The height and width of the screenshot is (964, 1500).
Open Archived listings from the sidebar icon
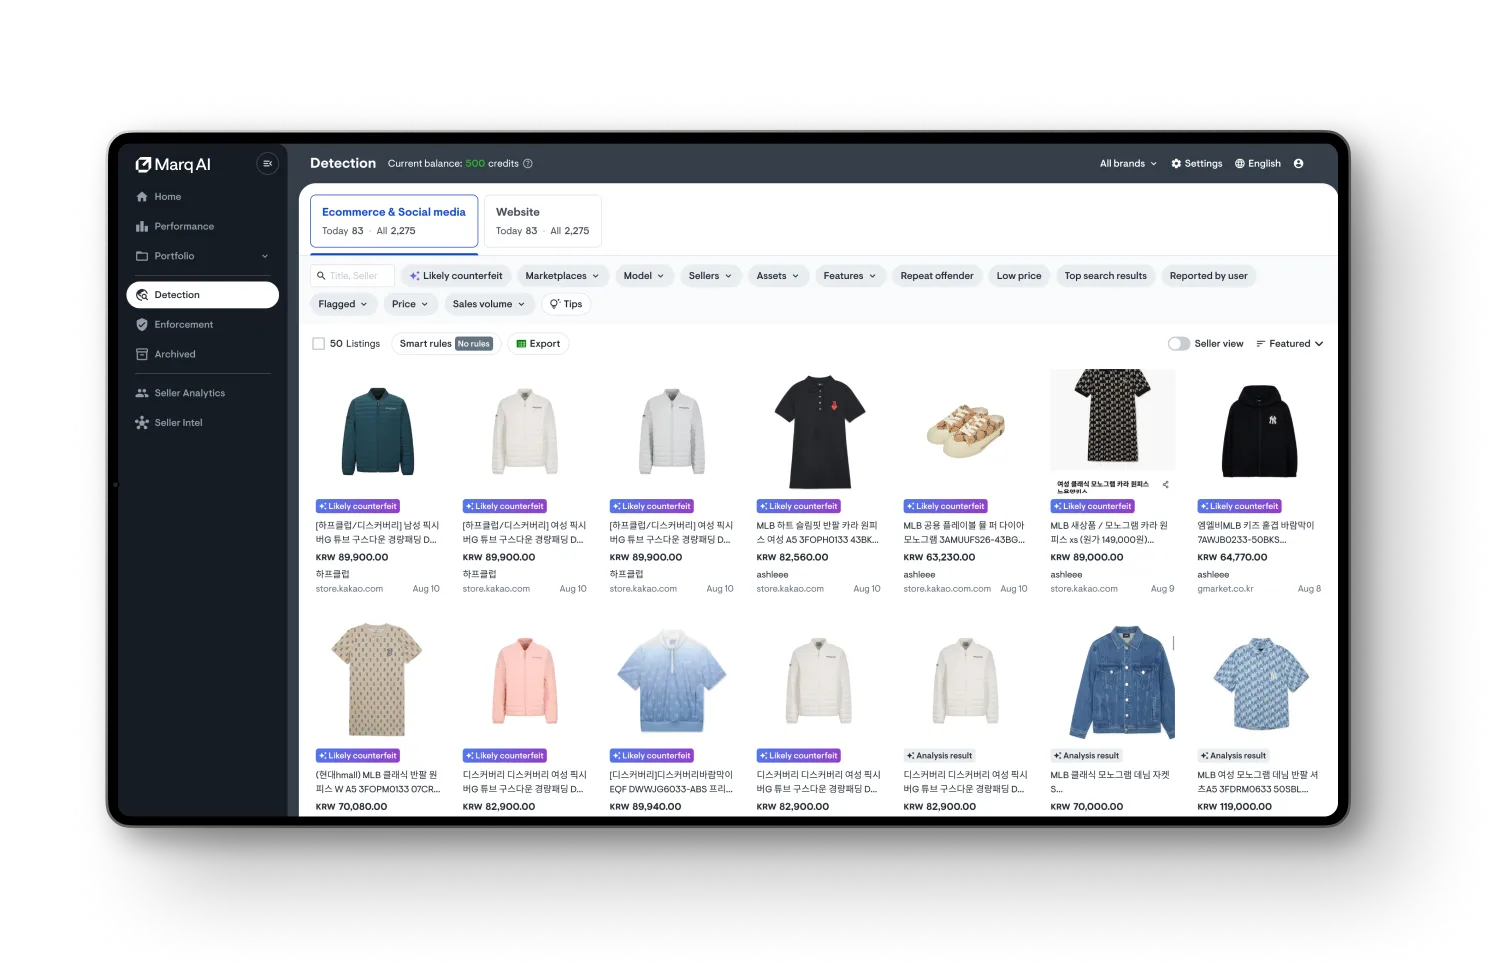click(141, 354)
